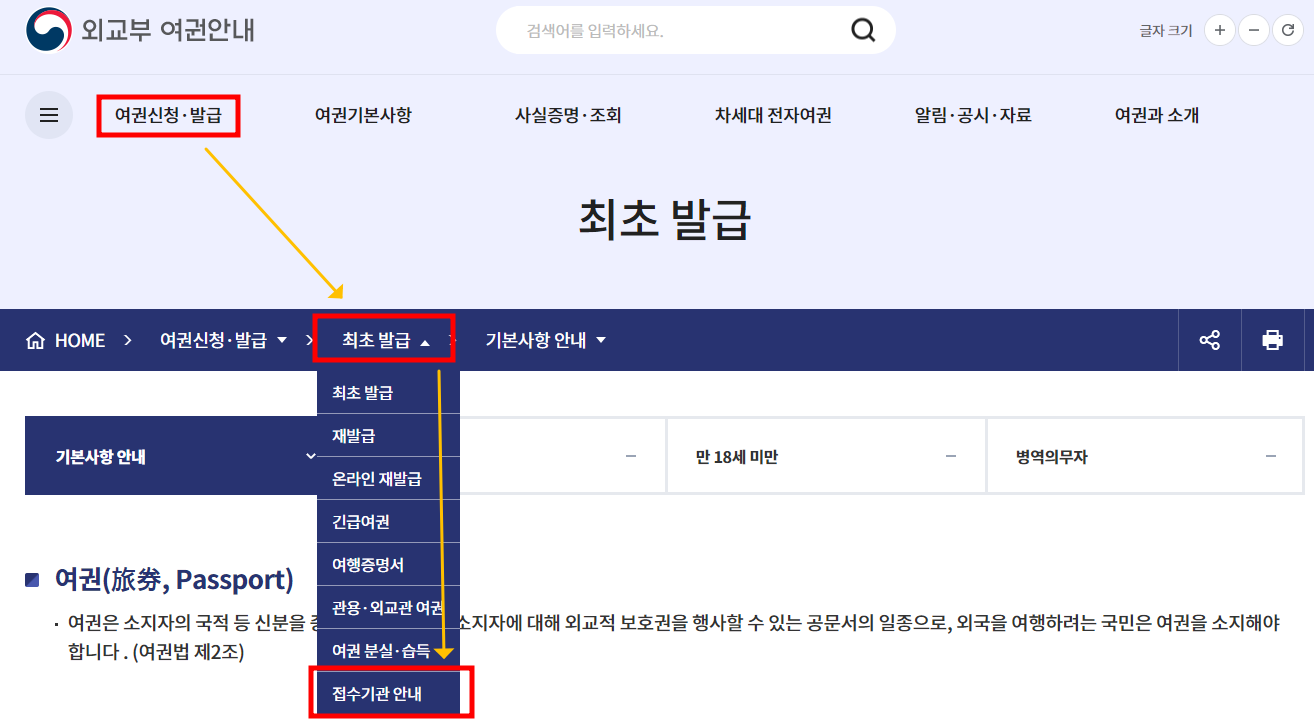Open the 기본사항 안내 breadcrumb dropdown
This screenshot has width=1314, height=722.
click(x=544, y=340)
